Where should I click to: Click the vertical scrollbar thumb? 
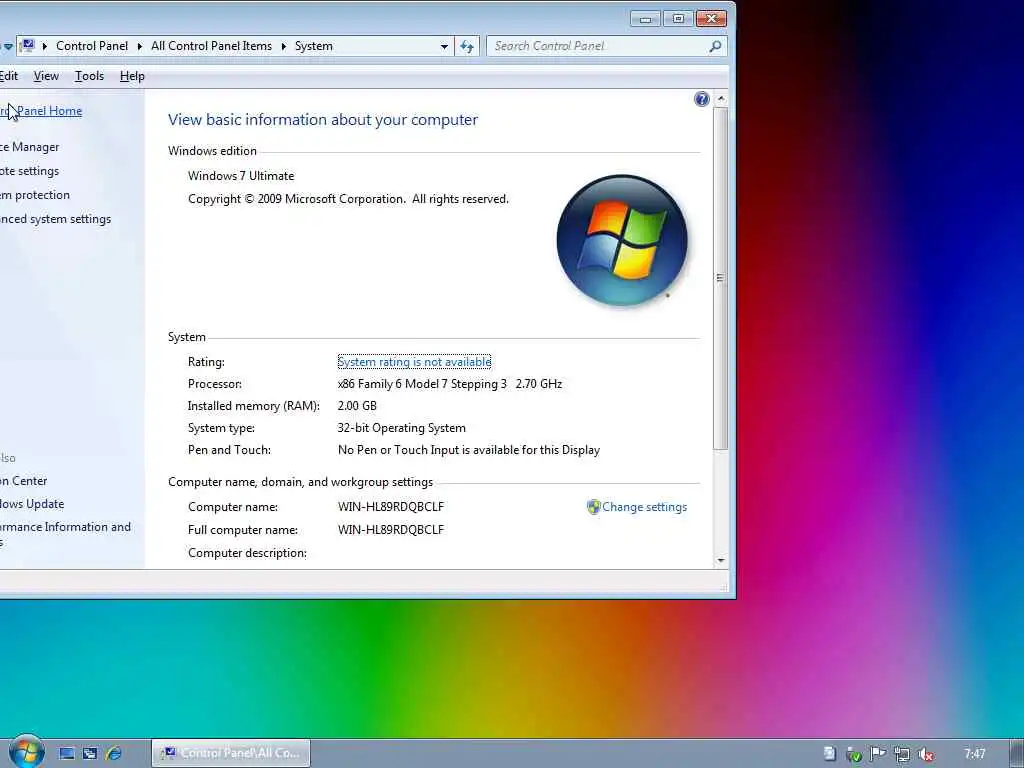[x=720, y=278]
